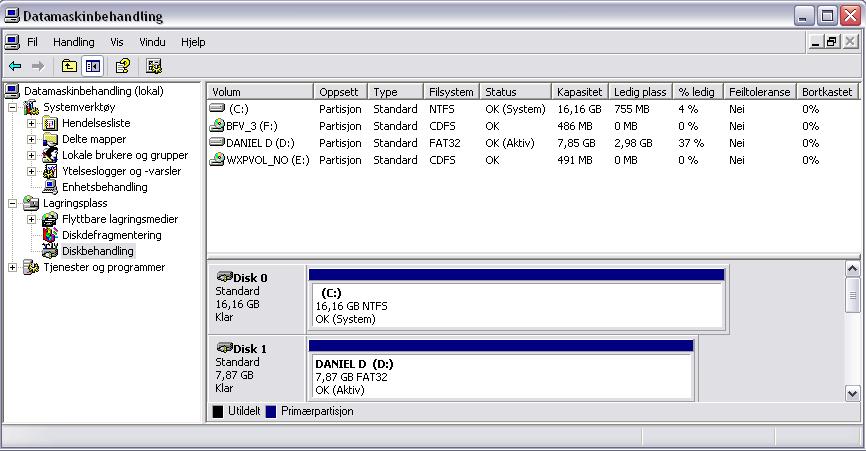
Task: Click the Systemverktøy tools icon
Action: (x=31, y=107)
